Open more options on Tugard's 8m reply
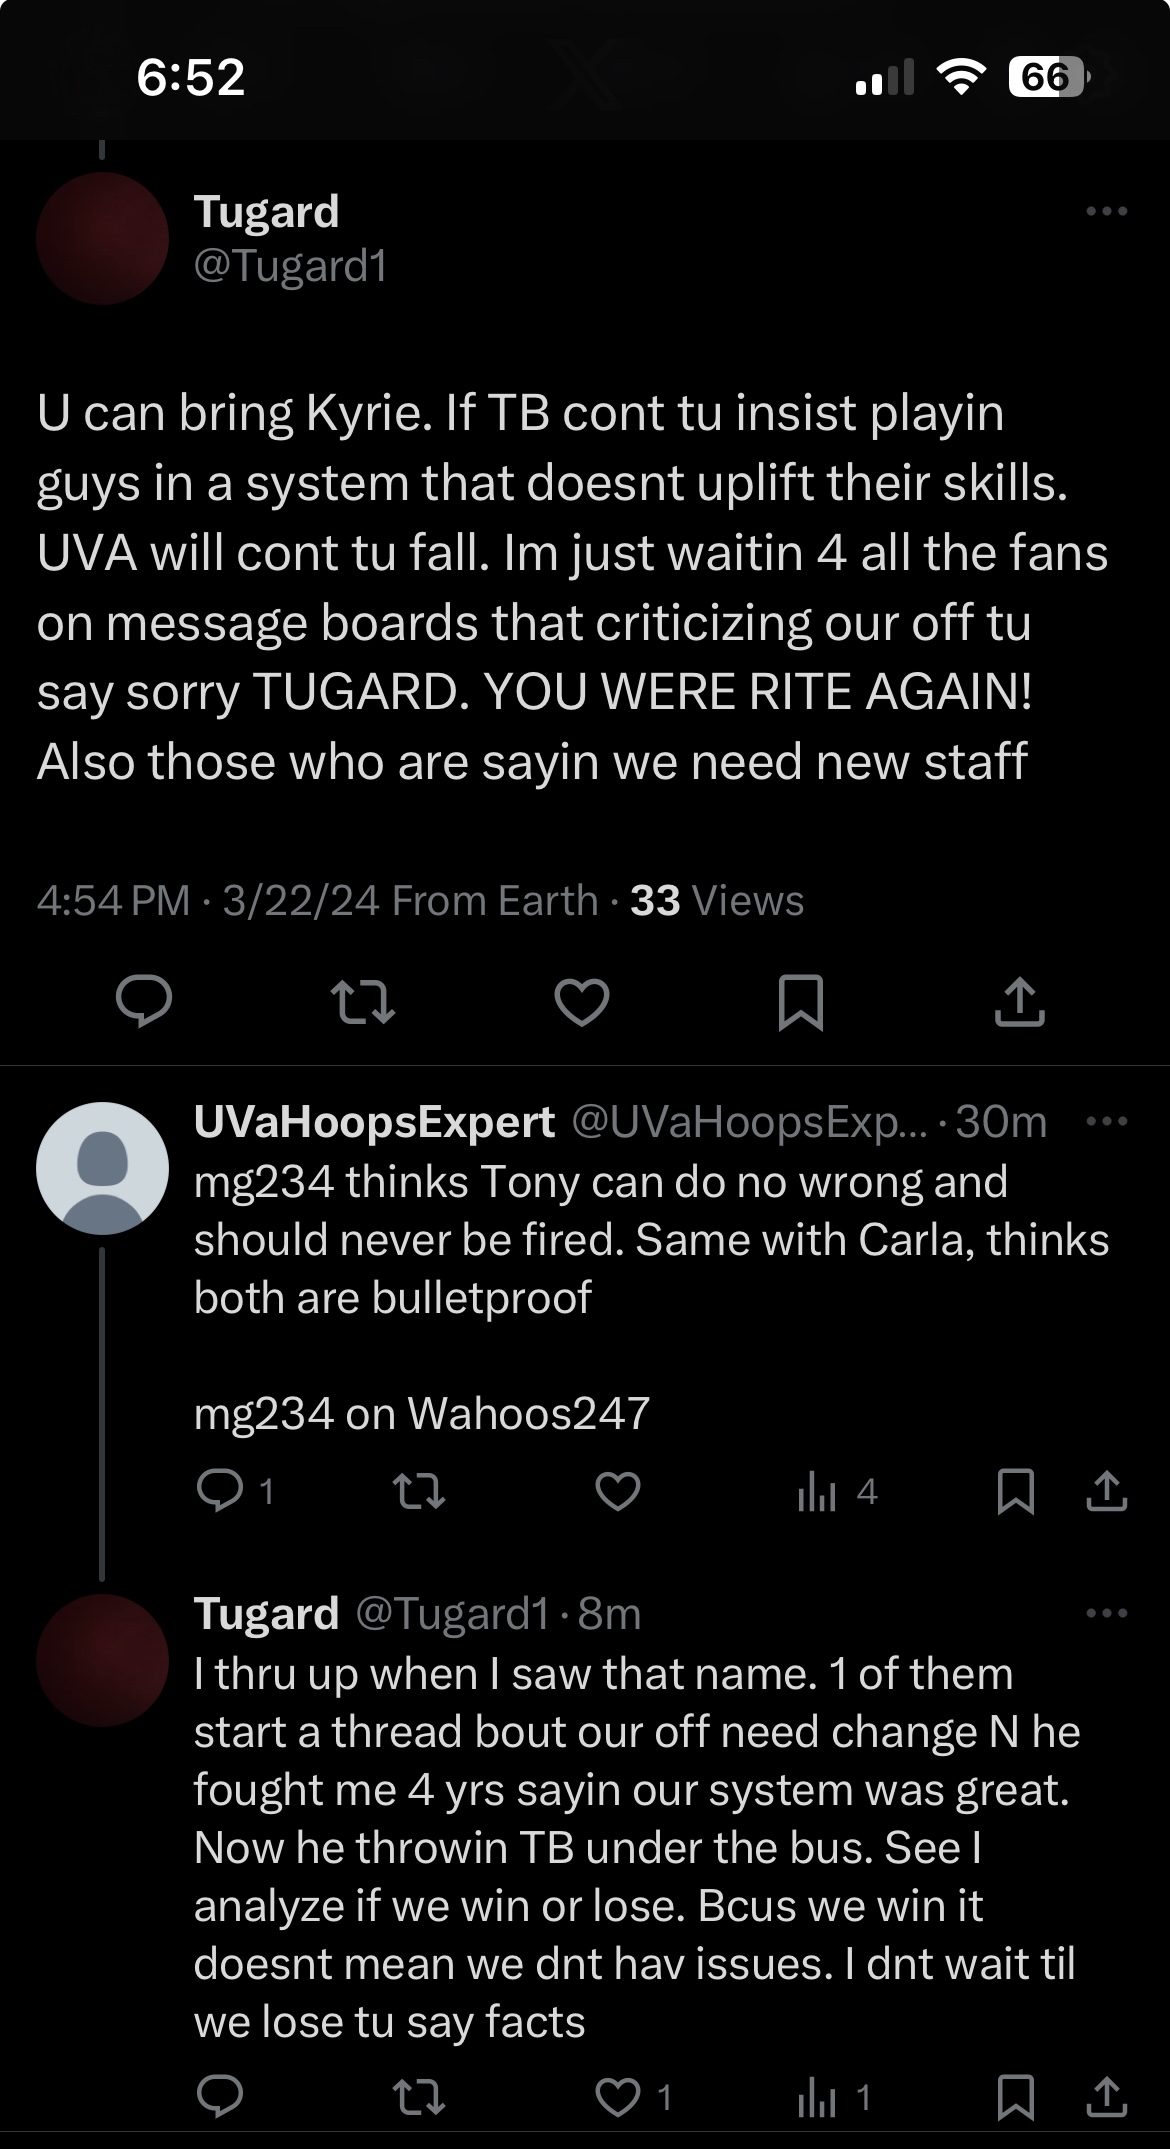 [1106, 1613]
